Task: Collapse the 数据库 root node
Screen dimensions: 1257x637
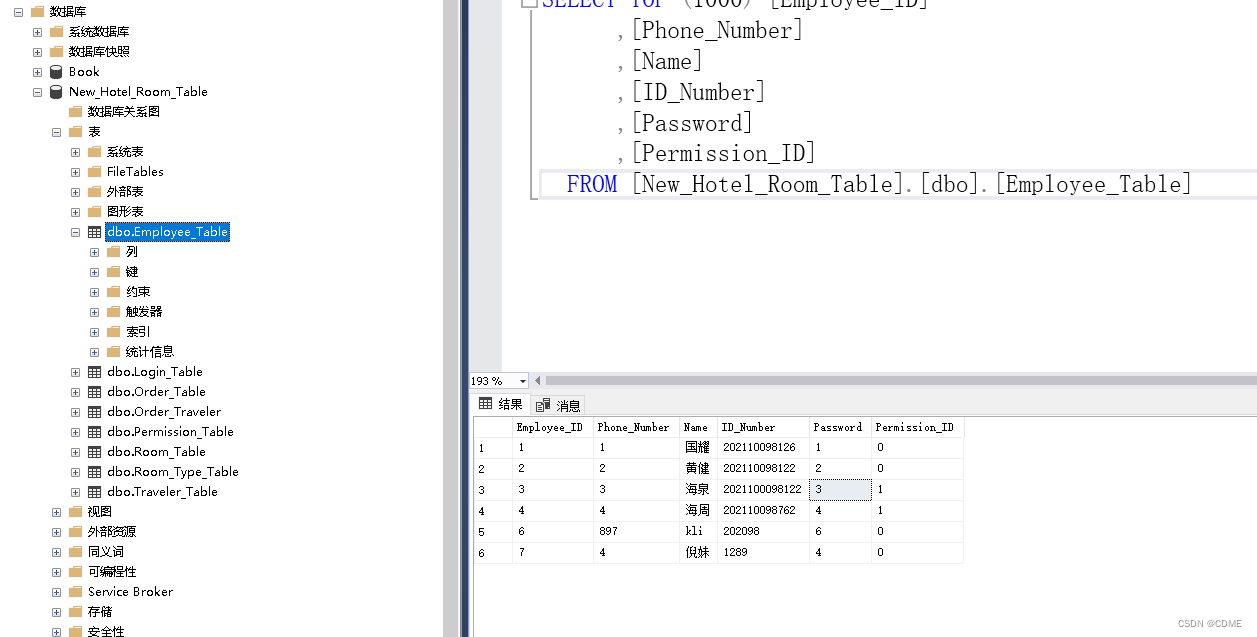Action: [x=18, y=12]
